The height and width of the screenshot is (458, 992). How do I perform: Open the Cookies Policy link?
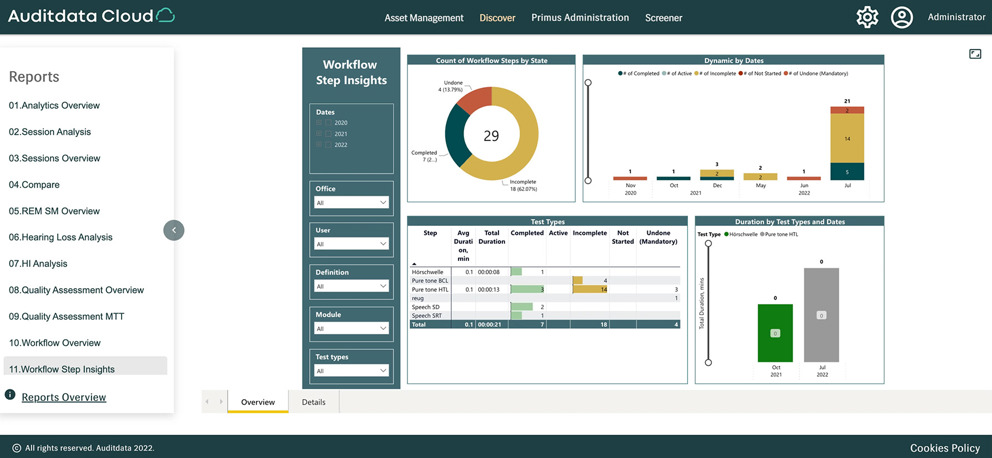tap(945, 448)
